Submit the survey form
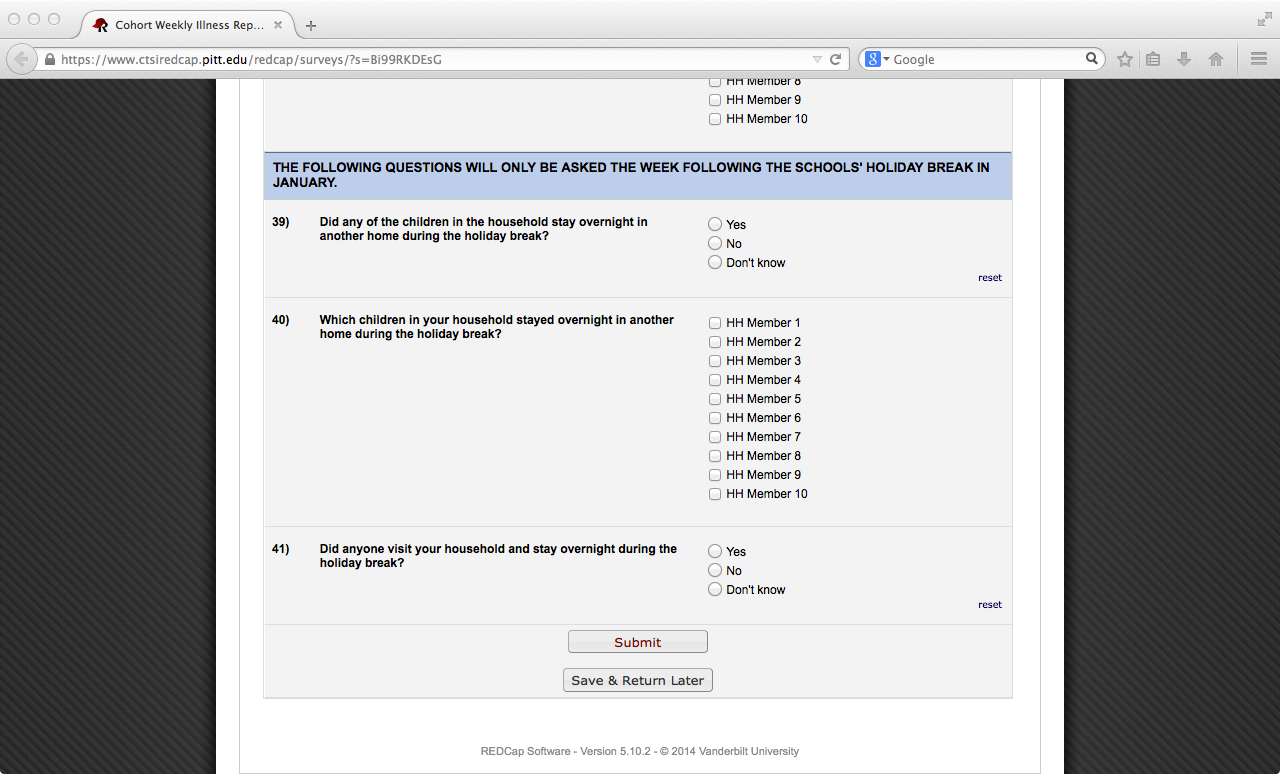Screen dimensions: 1280x774 638,642
